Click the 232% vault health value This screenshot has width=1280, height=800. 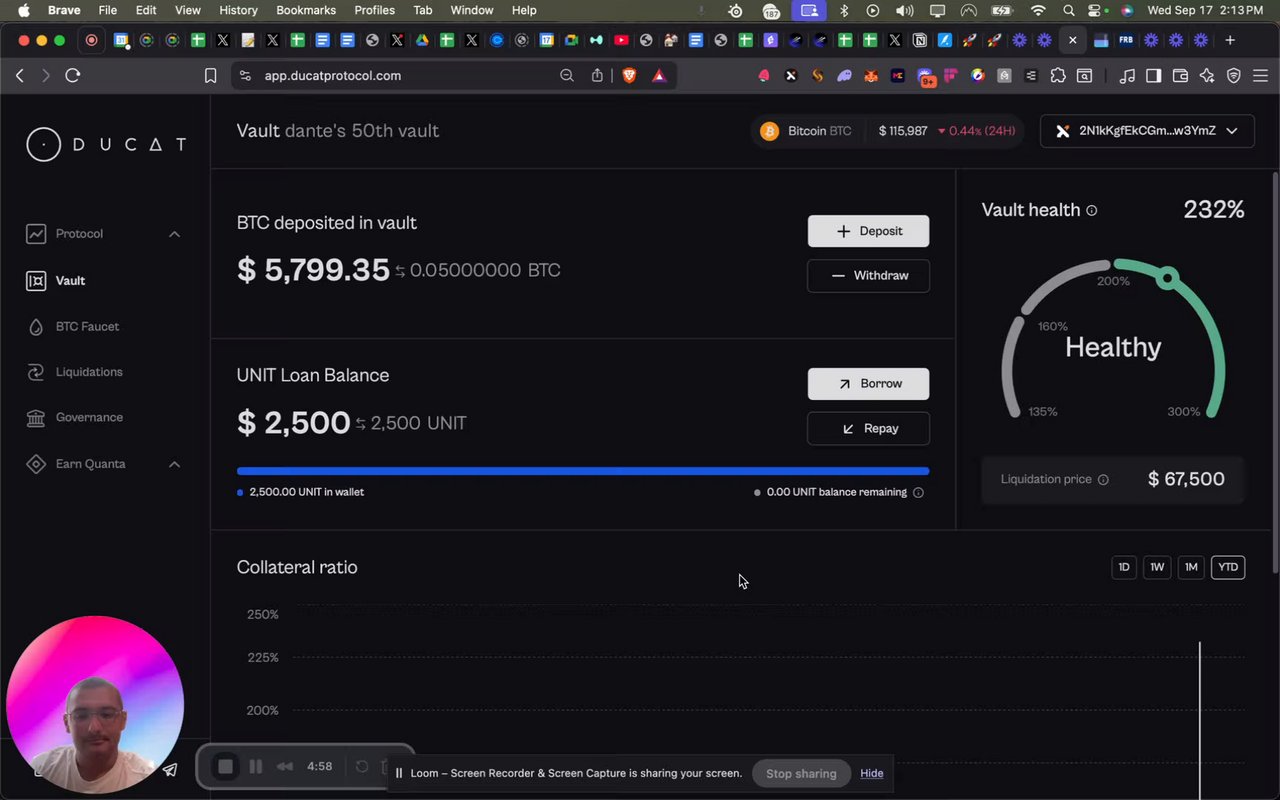tap(1214, 209)
